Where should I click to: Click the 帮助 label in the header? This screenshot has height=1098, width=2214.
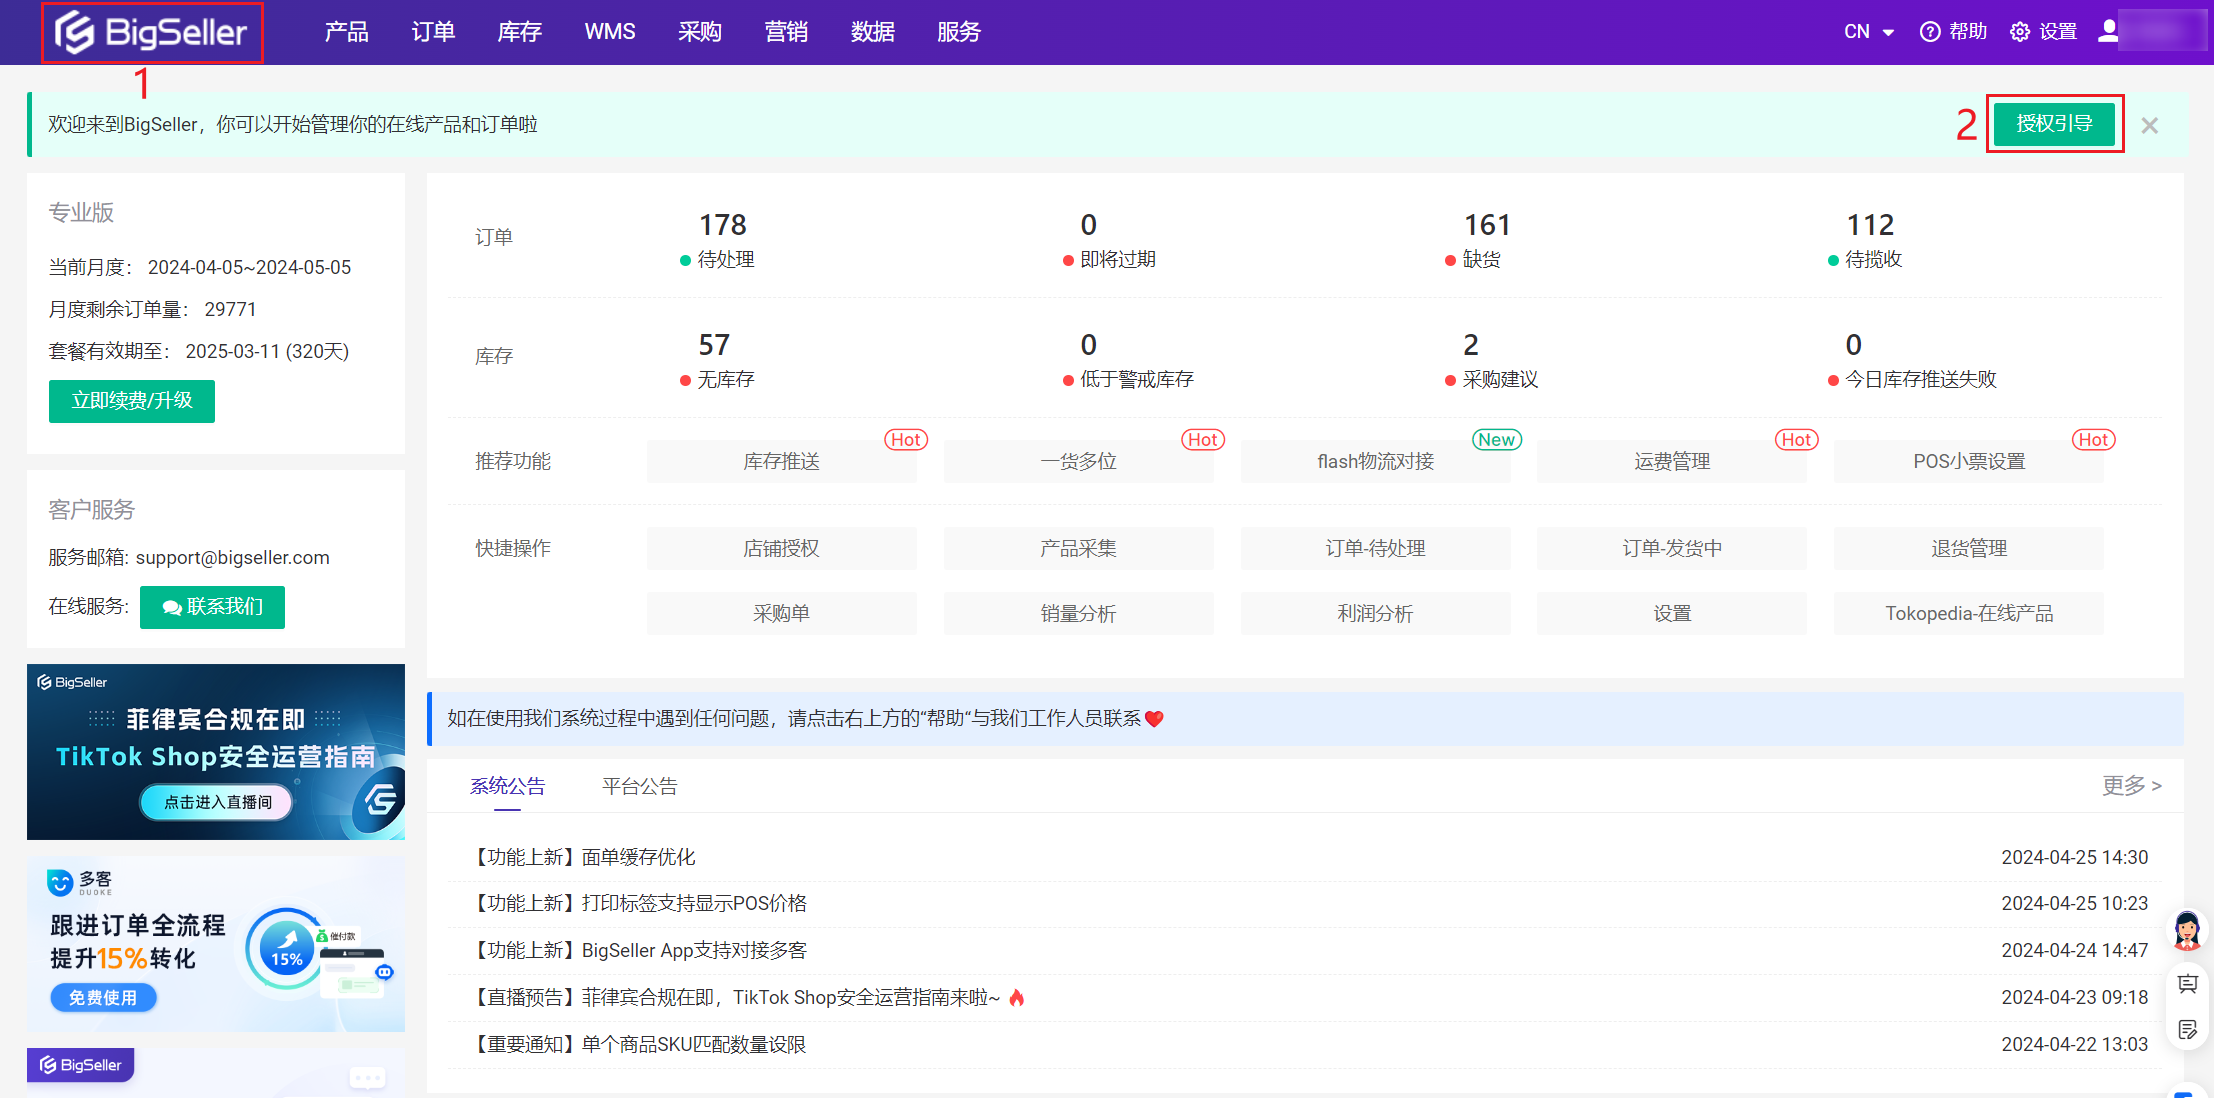pos(1968,32)
